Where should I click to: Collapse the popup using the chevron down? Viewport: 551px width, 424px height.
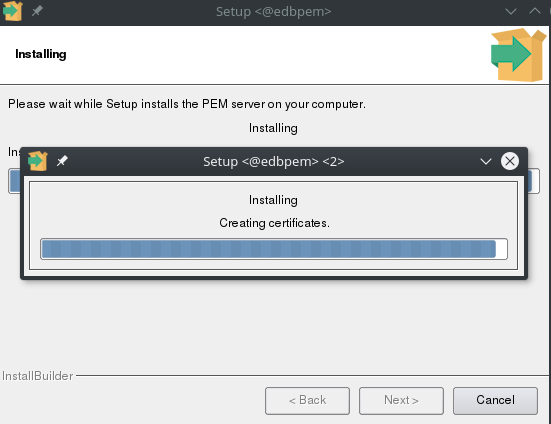point(486,162)
